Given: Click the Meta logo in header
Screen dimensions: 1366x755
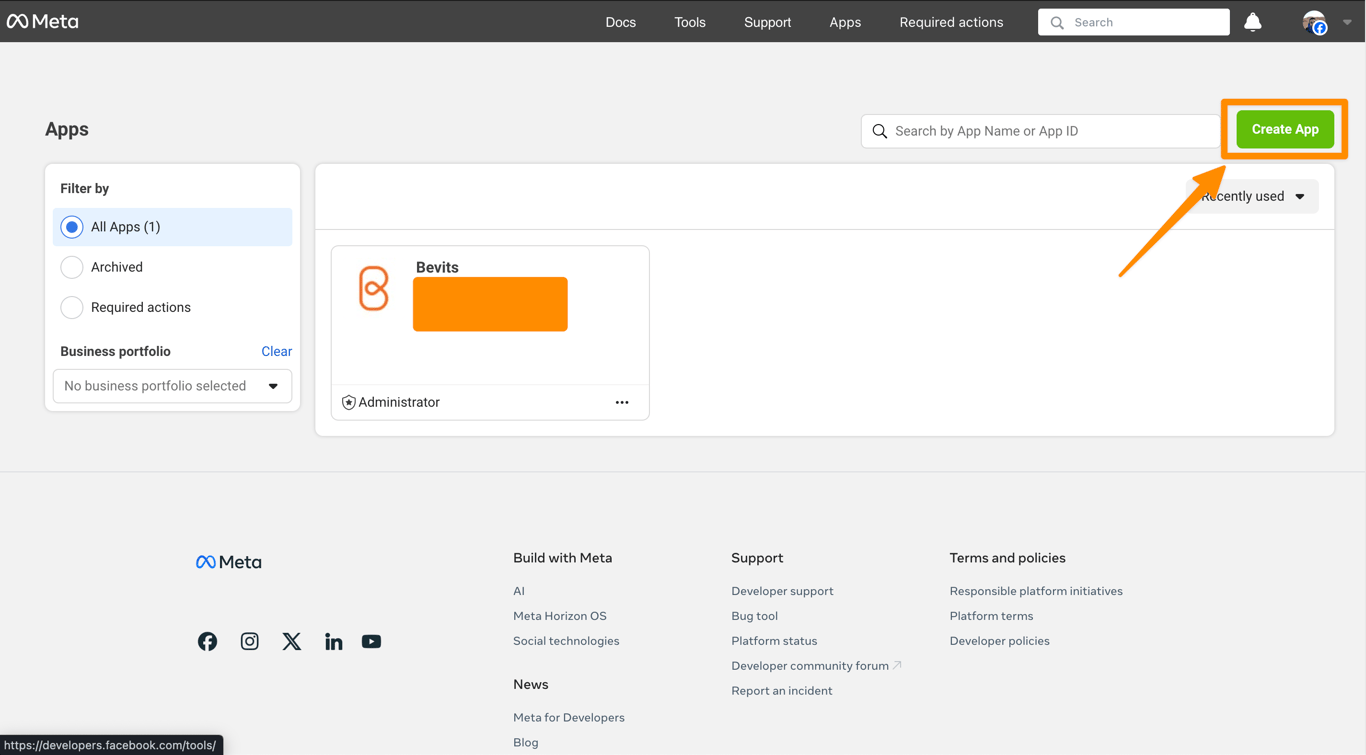Looking at the screenshot, I should [43, 21].
